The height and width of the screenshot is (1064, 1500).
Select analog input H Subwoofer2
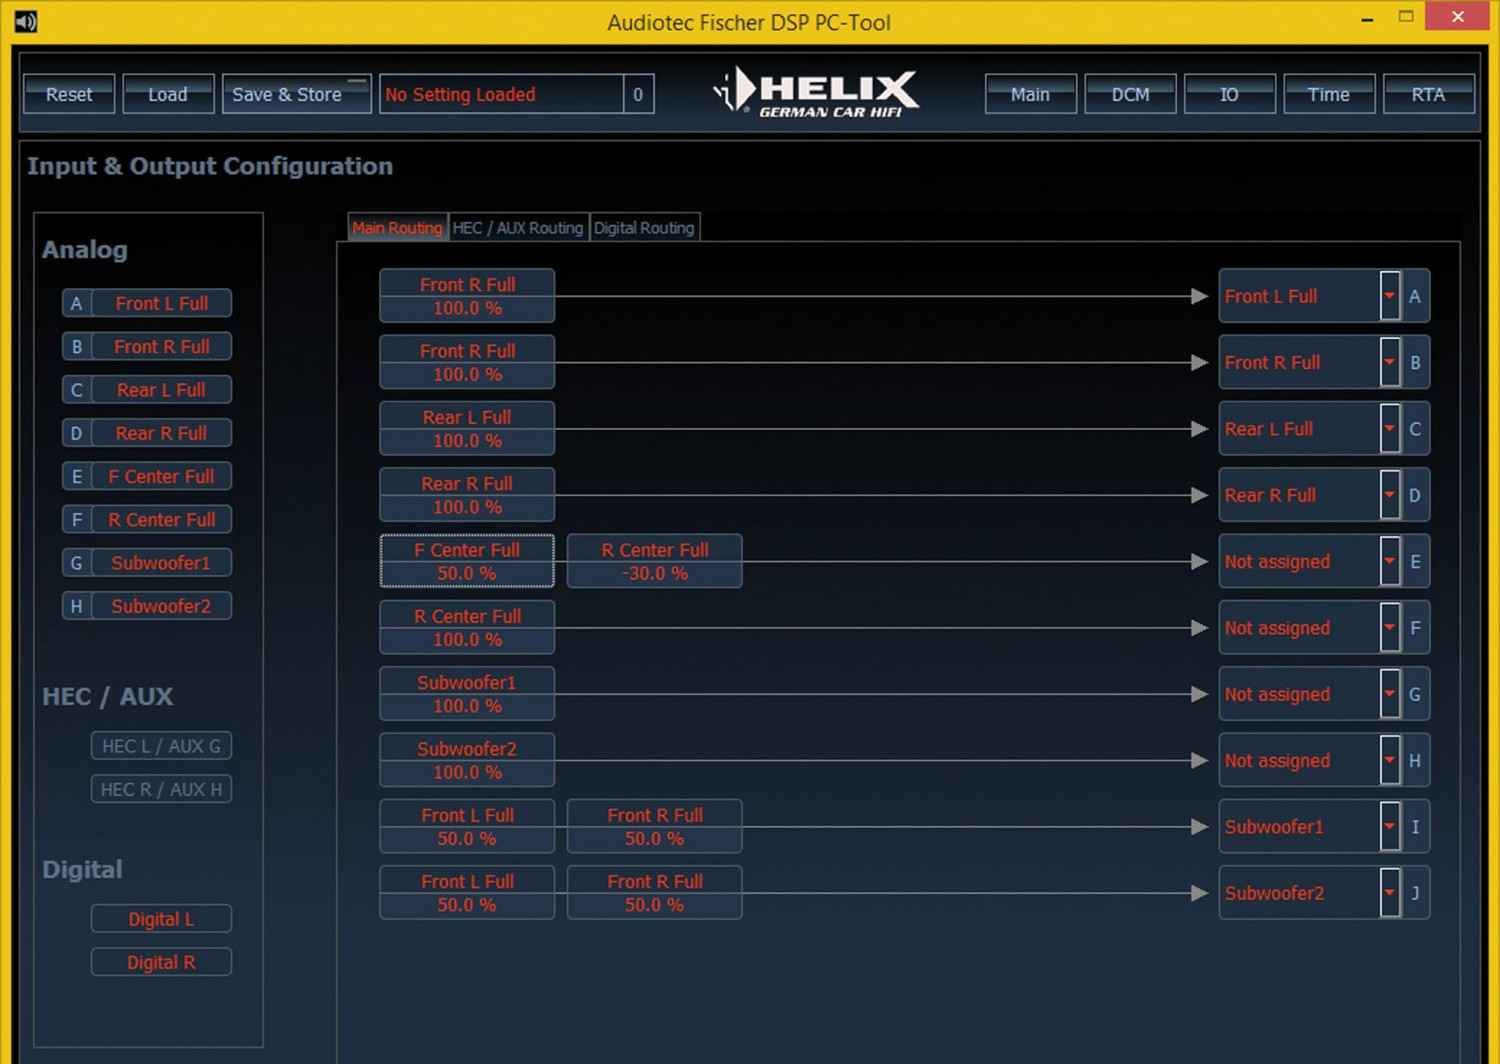click(147, 606)
